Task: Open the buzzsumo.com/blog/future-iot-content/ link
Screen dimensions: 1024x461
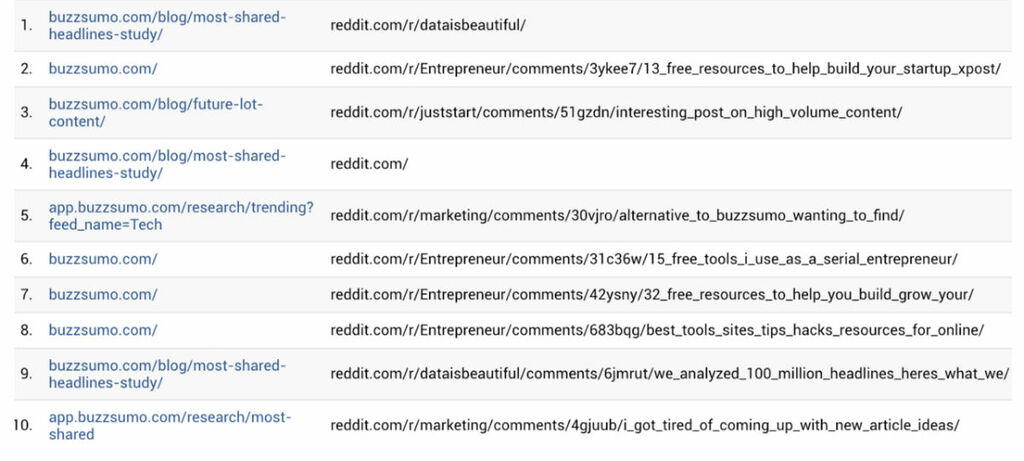Action: [x=155, y=112]
